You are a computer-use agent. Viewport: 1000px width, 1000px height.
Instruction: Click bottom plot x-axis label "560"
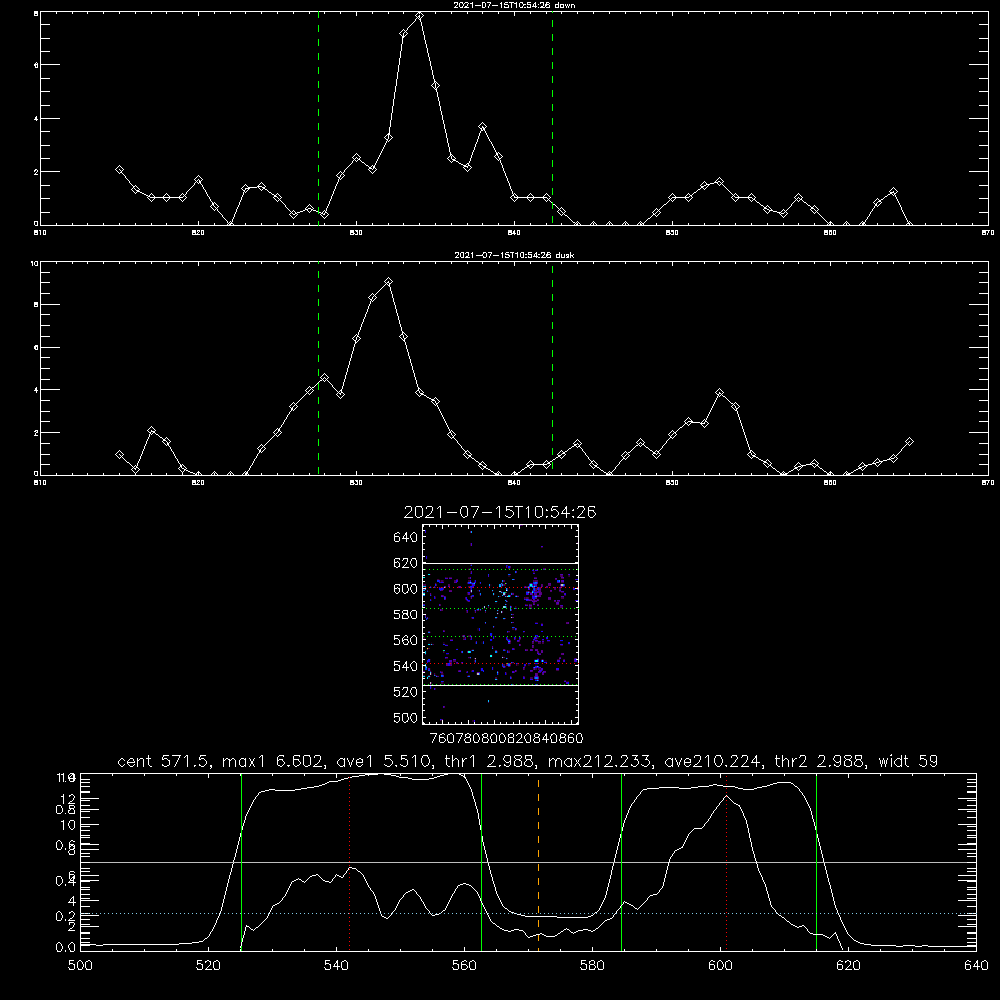coord(464,966)
